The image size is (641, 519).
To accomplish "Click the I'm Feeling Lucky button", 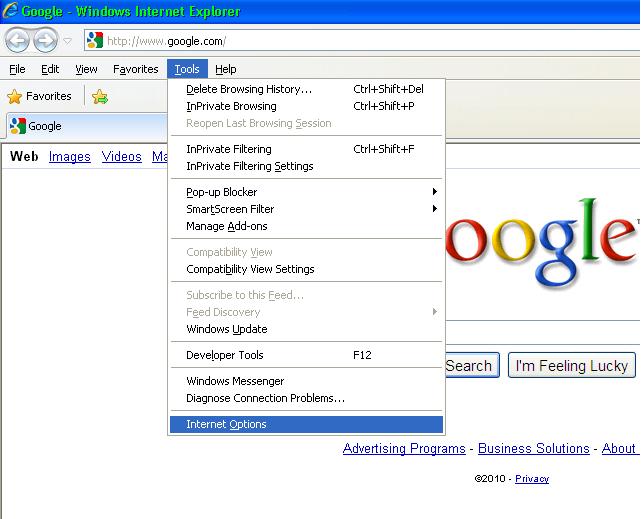I will 572,365.
